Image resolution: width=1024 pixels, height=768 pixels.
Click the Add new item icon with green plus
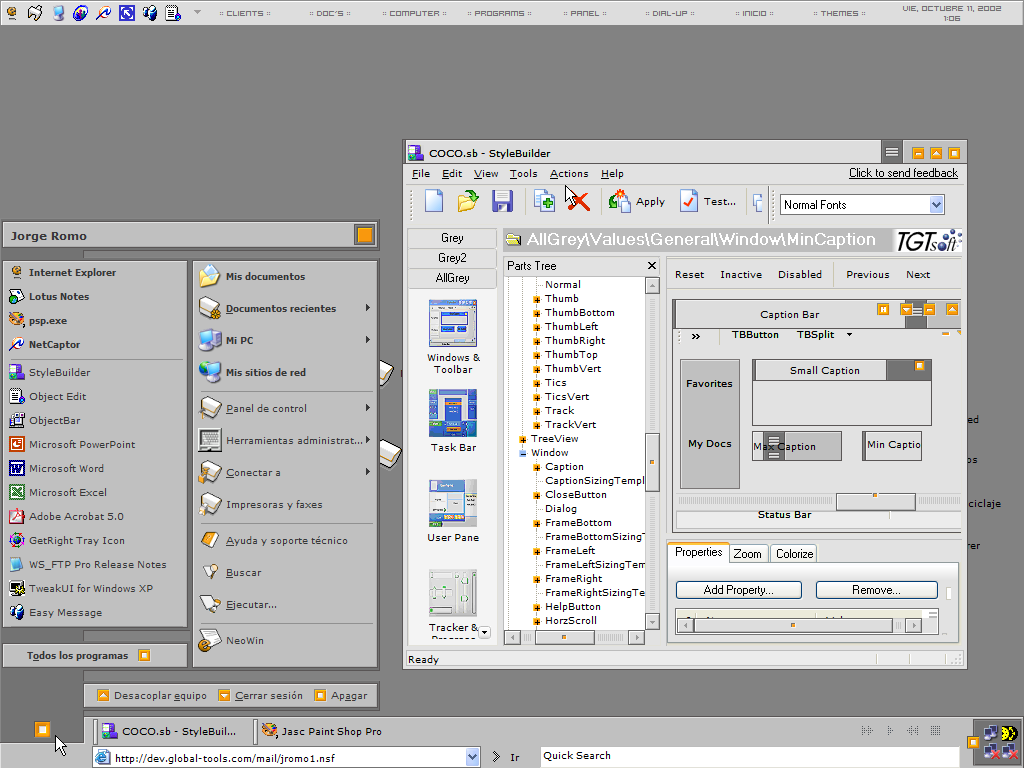tap(544, 201)
